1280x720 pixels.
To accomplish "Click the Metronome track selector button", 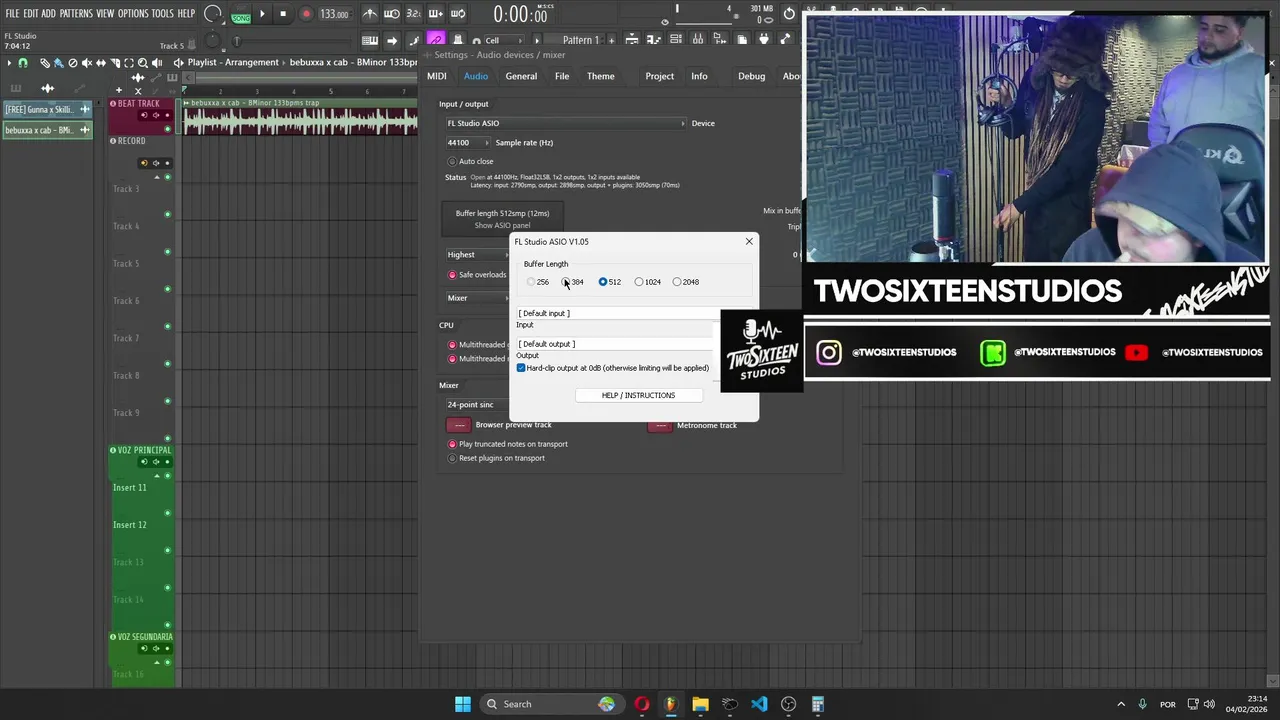I will click(x=660, y=425).
